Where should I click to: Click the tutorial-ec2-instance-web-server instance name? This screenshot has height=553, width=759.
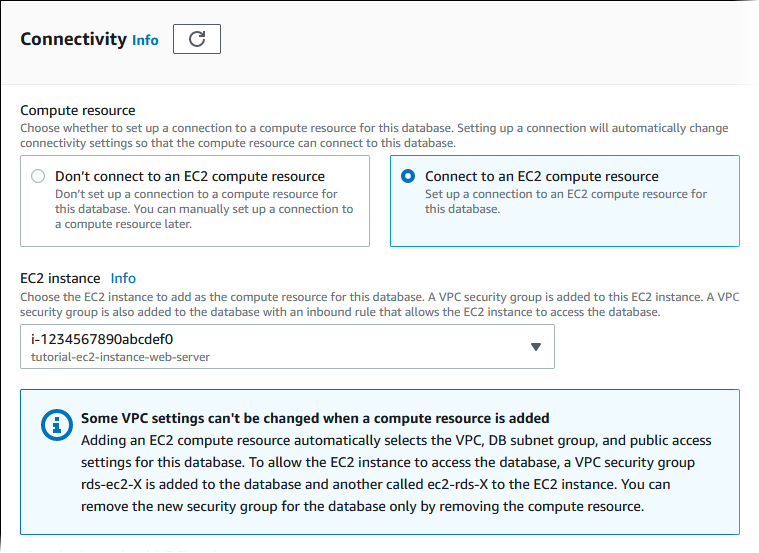[x=119, y=356]
